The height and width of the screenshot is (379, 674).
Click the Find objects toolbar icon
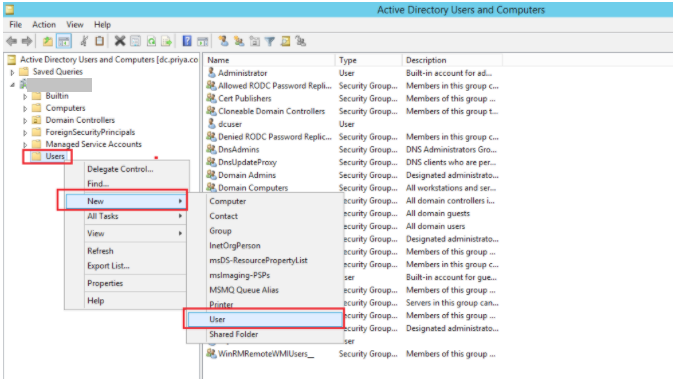pos(285,41)
